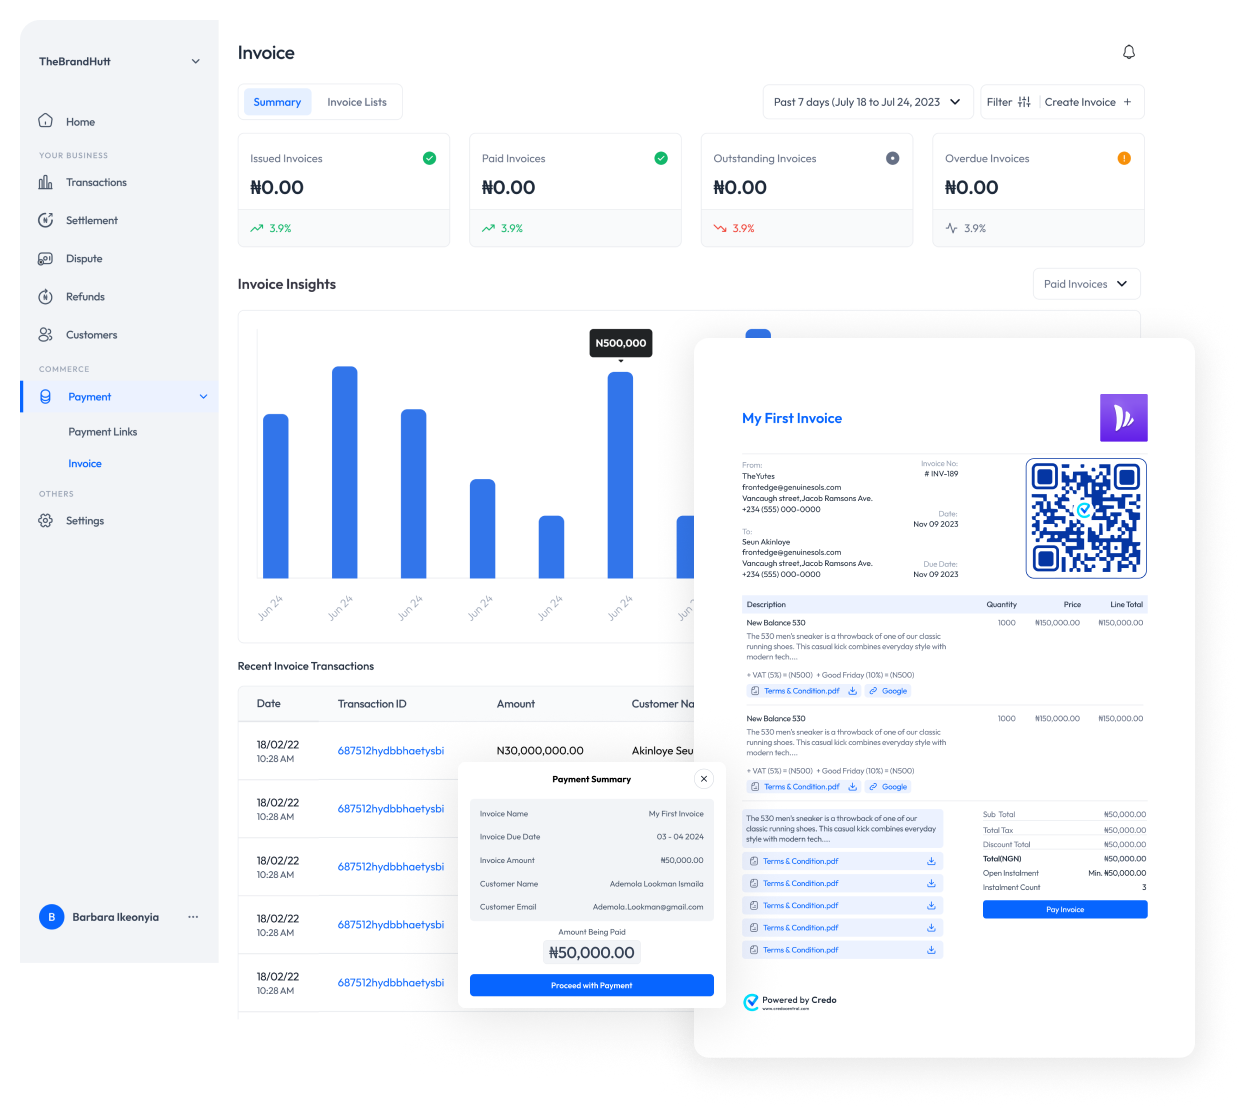Click the plus icon beside Create Invoice
The image size is (1240, 1108).
(1127, 102)
